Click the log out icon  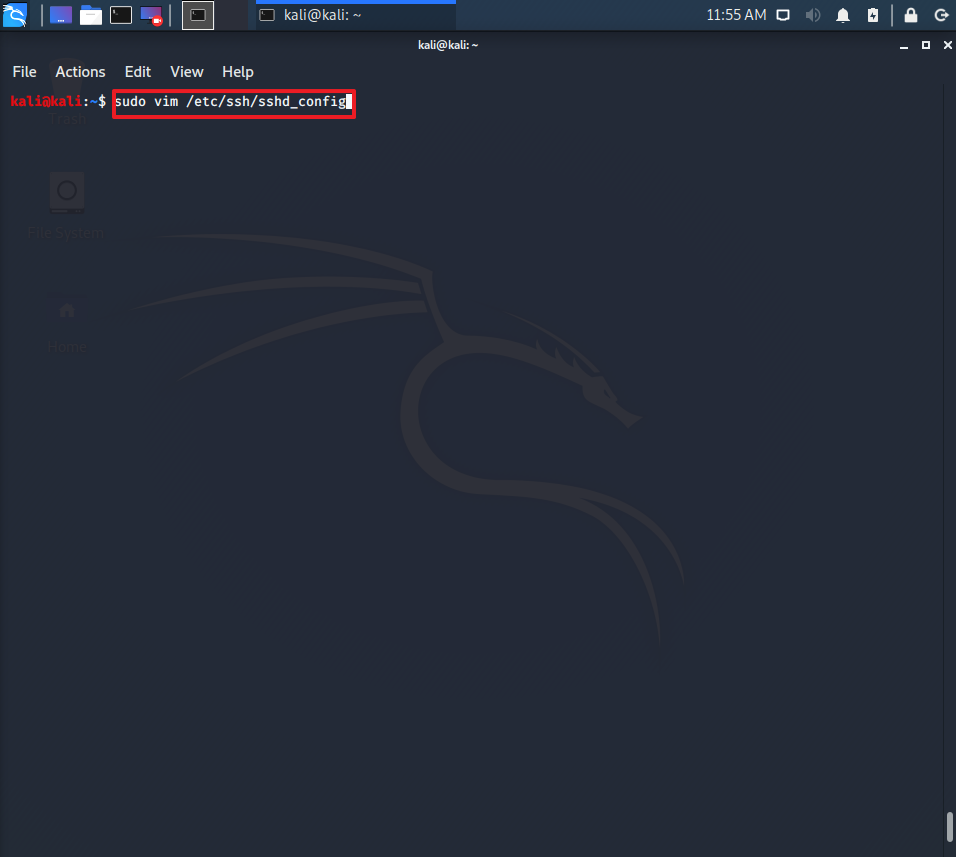(941, 15)
